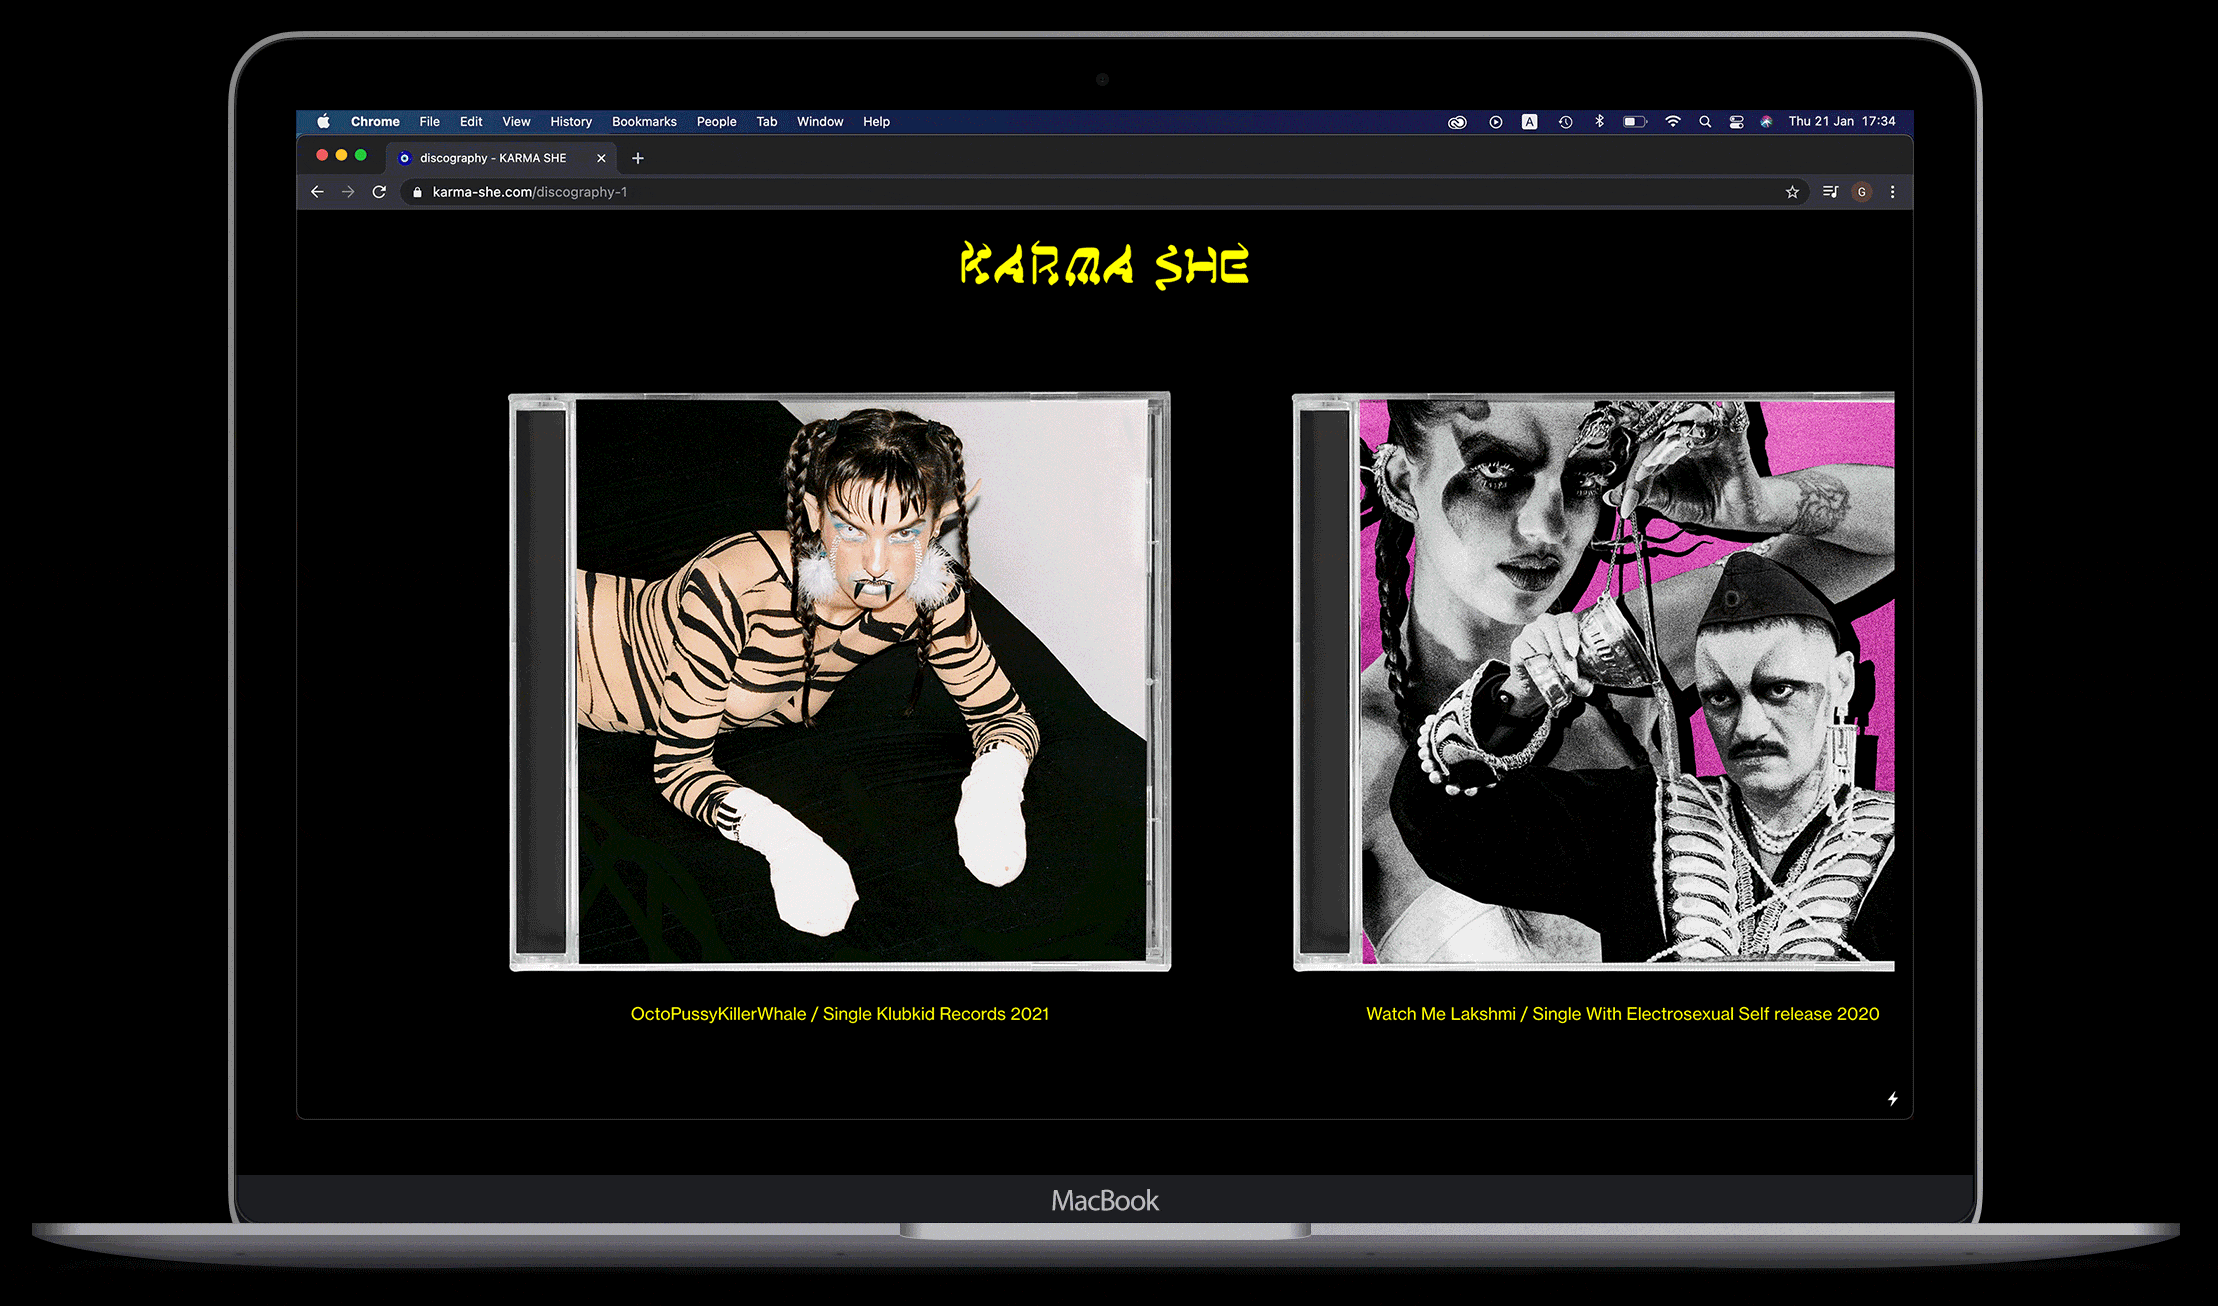The image size is (2218, 1306).
Task: Click the Creative Cloud menu bar icon
Action: point(1457,122)
